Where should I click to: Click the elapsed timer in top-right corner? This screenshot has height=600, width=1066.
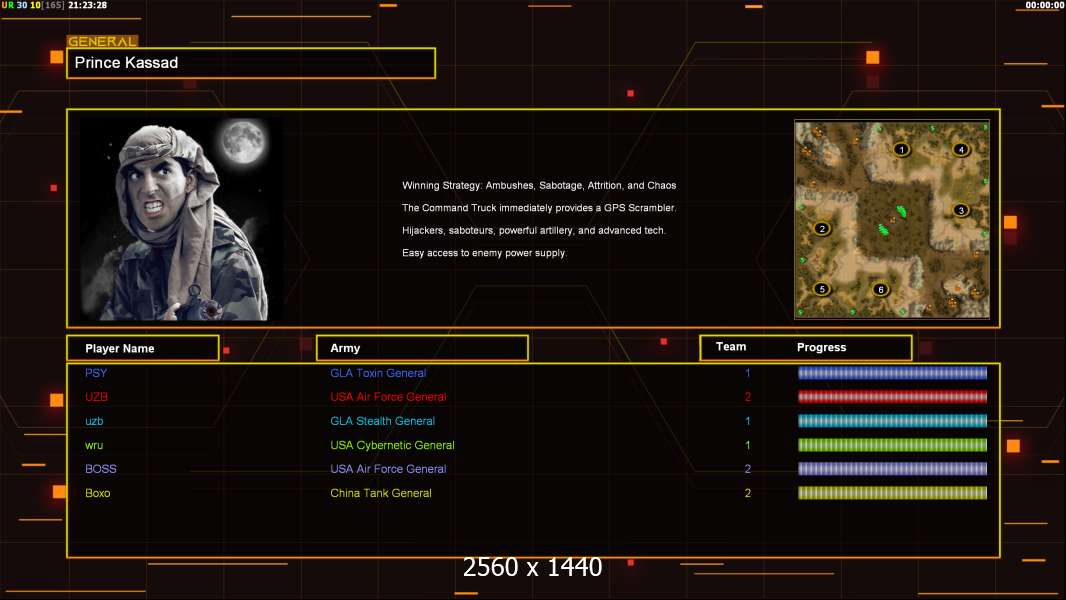point(1044,5)
